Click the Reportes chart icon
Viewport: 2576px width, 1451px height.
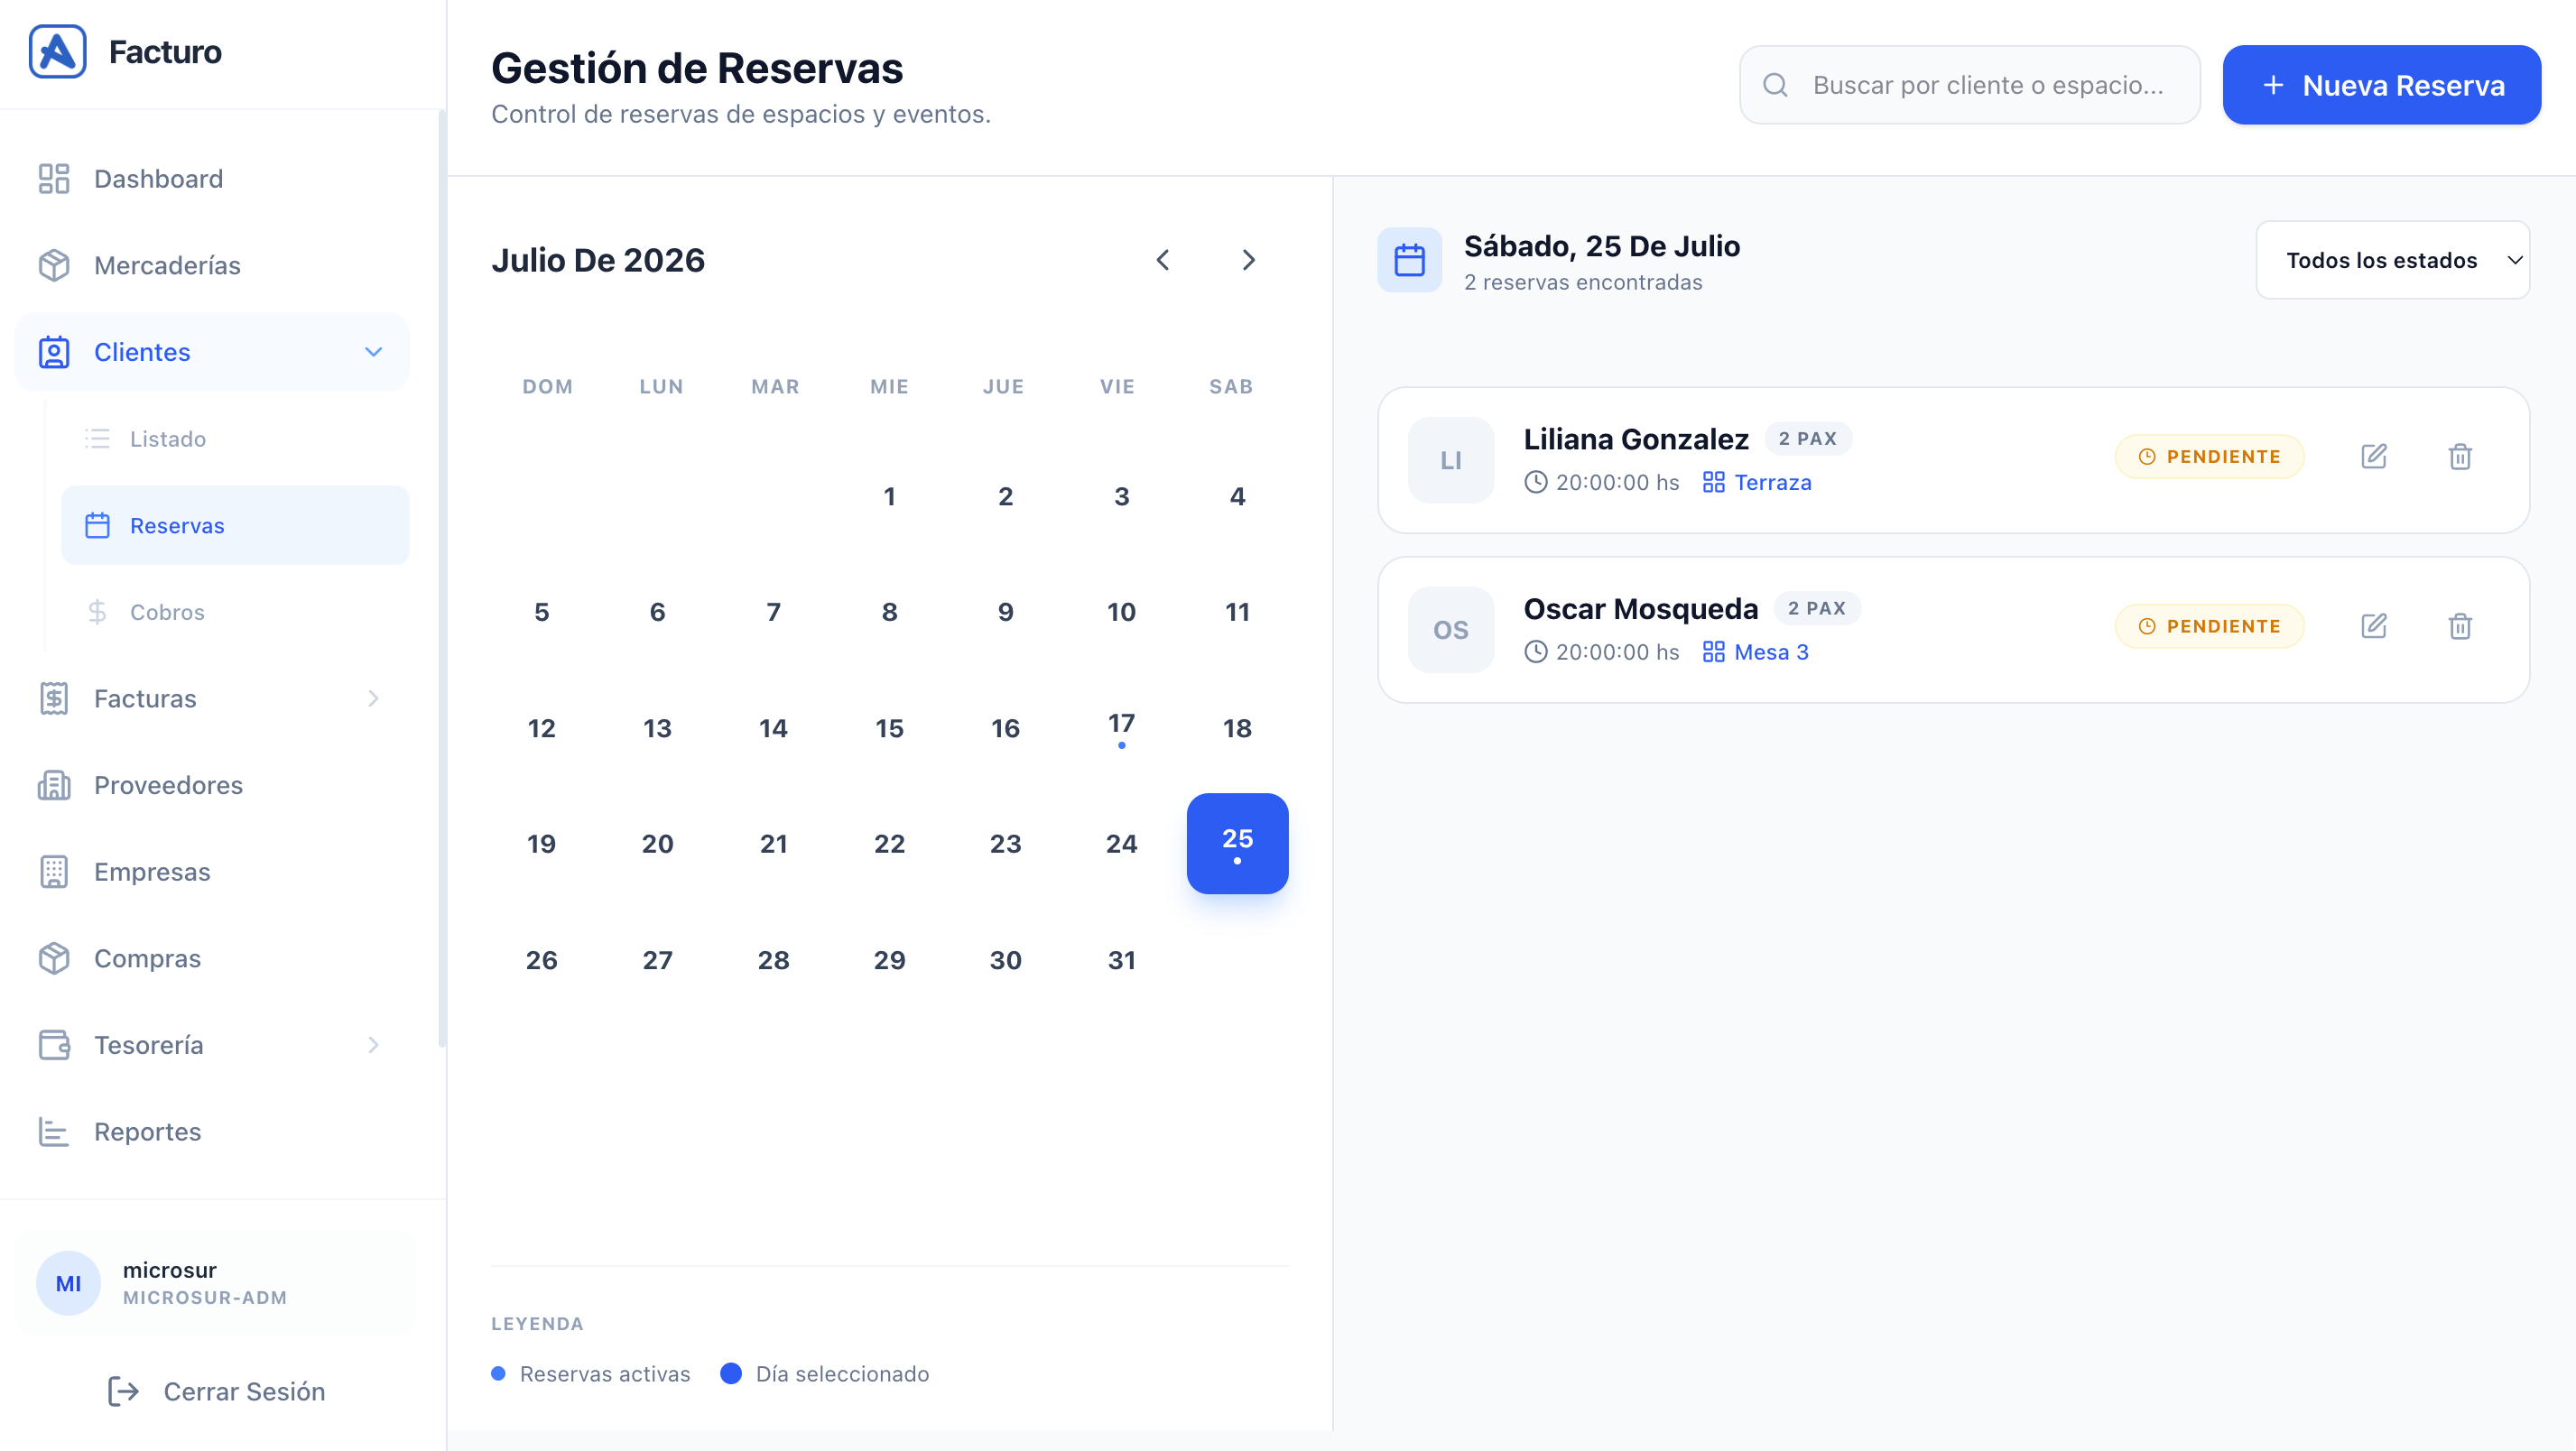[x=53, y=1132]
